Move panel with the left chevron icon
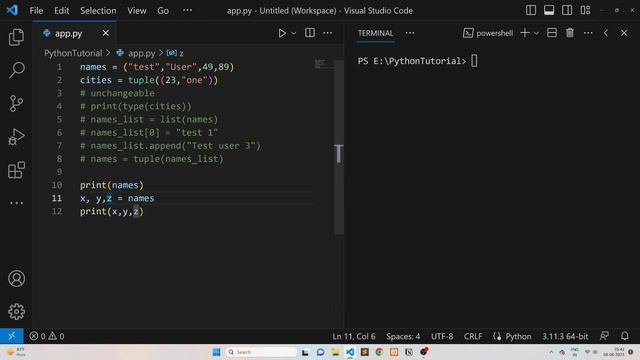This screenshot has height=360, width=640. pyautogui.click(x=606, y=33)
